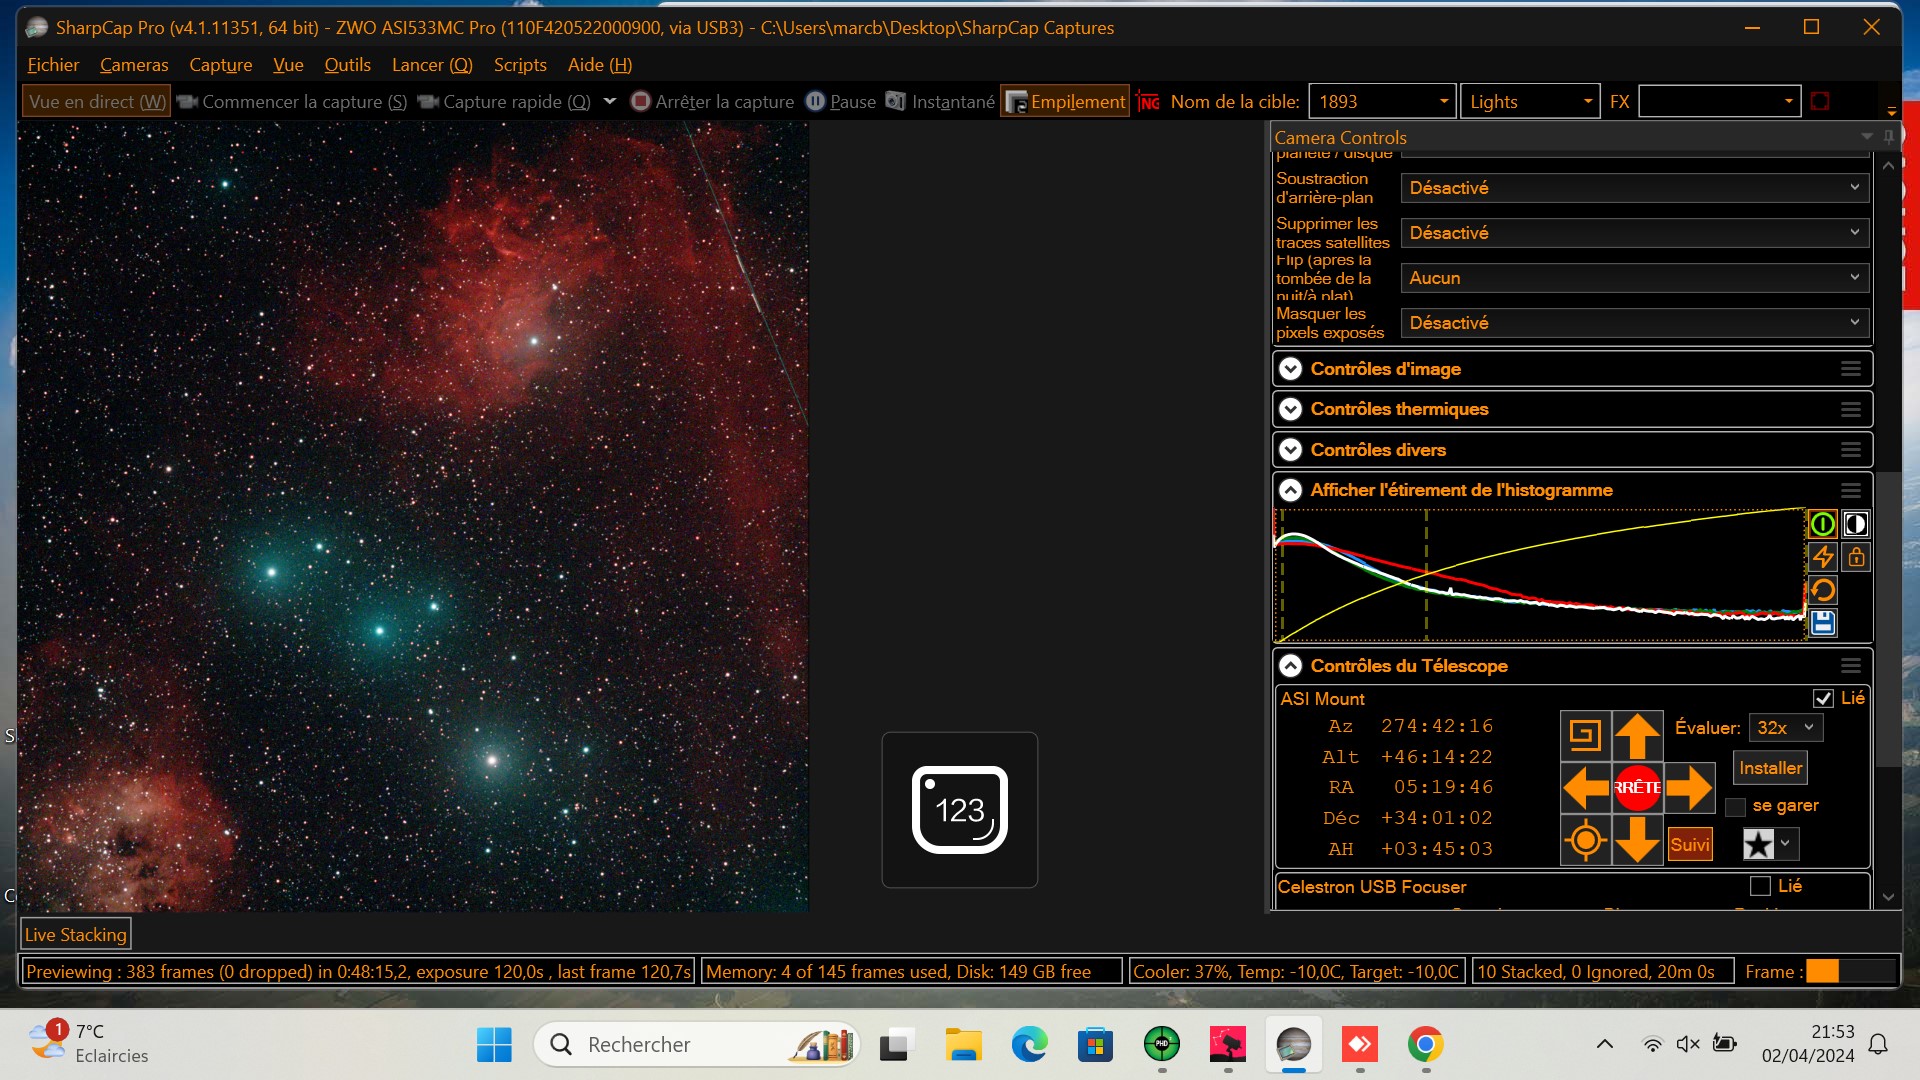Click the crosshair target icon in telescope controls
Image resolution: width=1920 pixels, height=1080 pixels.
[x=1585, y=840]
